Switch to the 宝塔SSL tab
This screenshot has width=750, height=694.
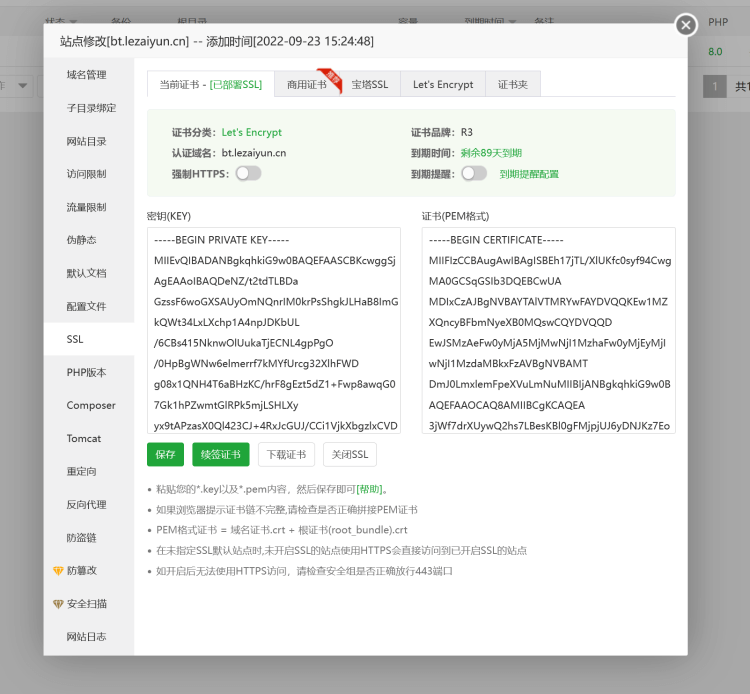[x=370, y=84]
